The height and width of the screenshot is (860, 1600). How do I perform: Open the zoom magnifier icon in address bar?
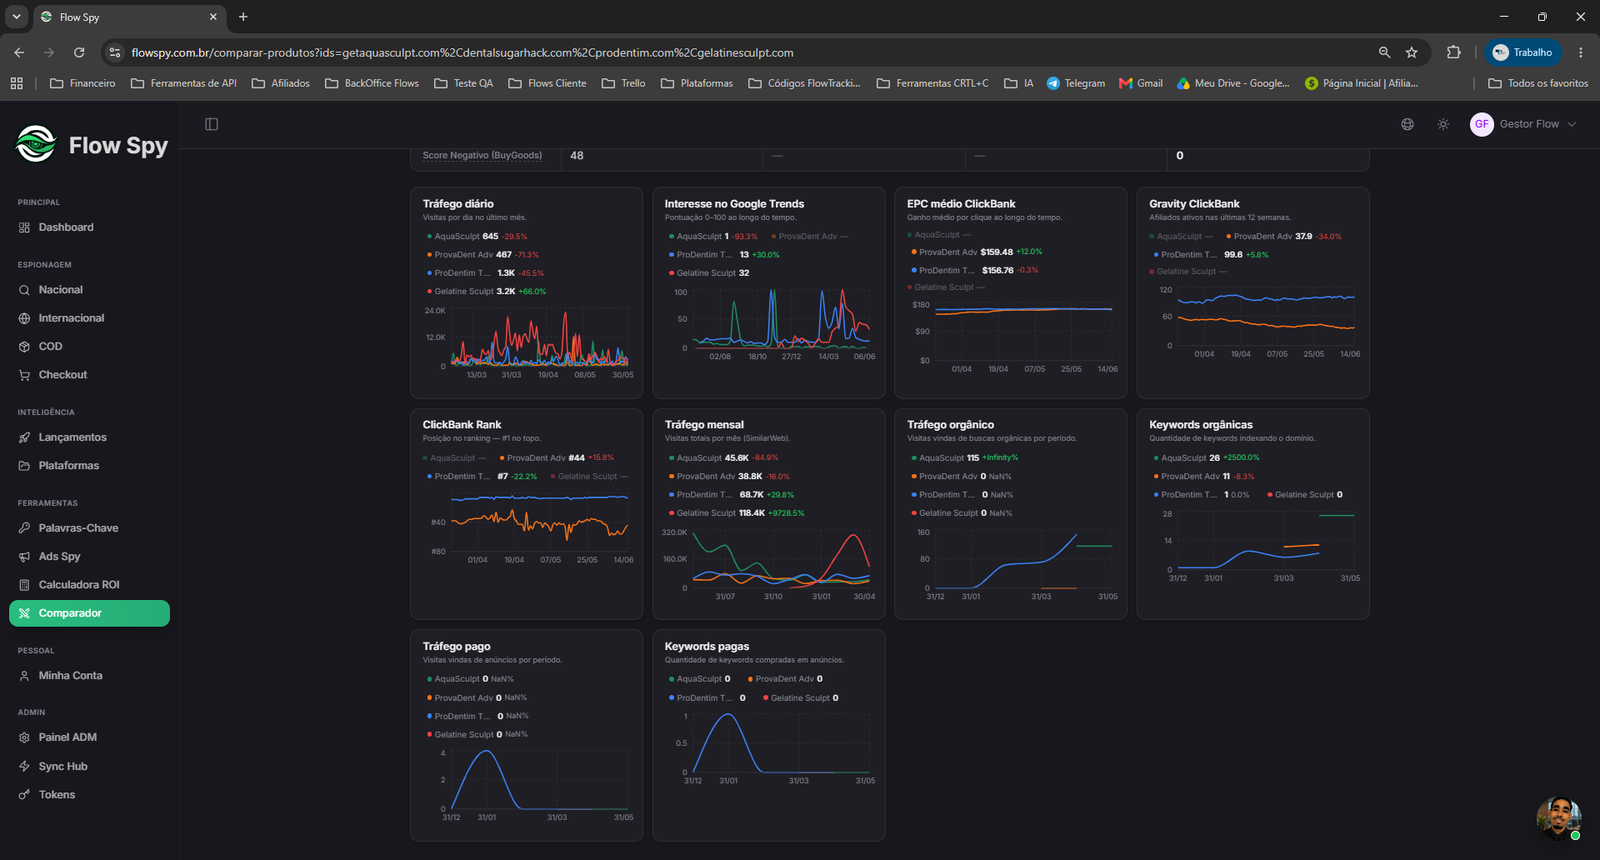tap(1384, 52)
